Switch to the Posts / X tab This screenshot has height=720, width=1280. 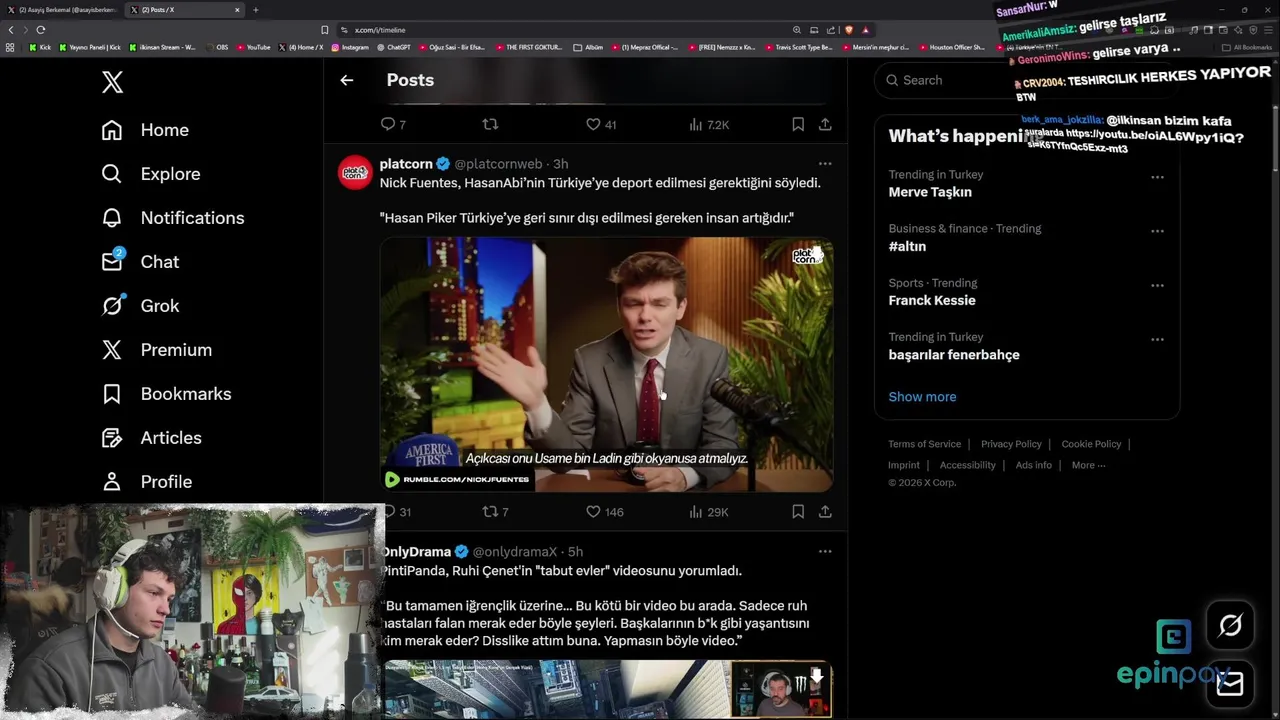click(x=187, y=10)
